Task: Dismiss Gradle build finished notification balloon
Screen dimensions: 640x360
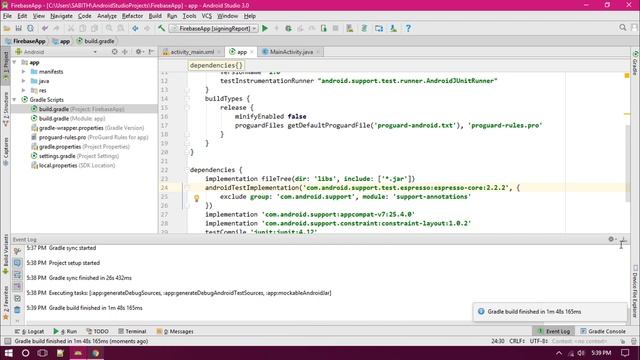Action: pos(550,311)
